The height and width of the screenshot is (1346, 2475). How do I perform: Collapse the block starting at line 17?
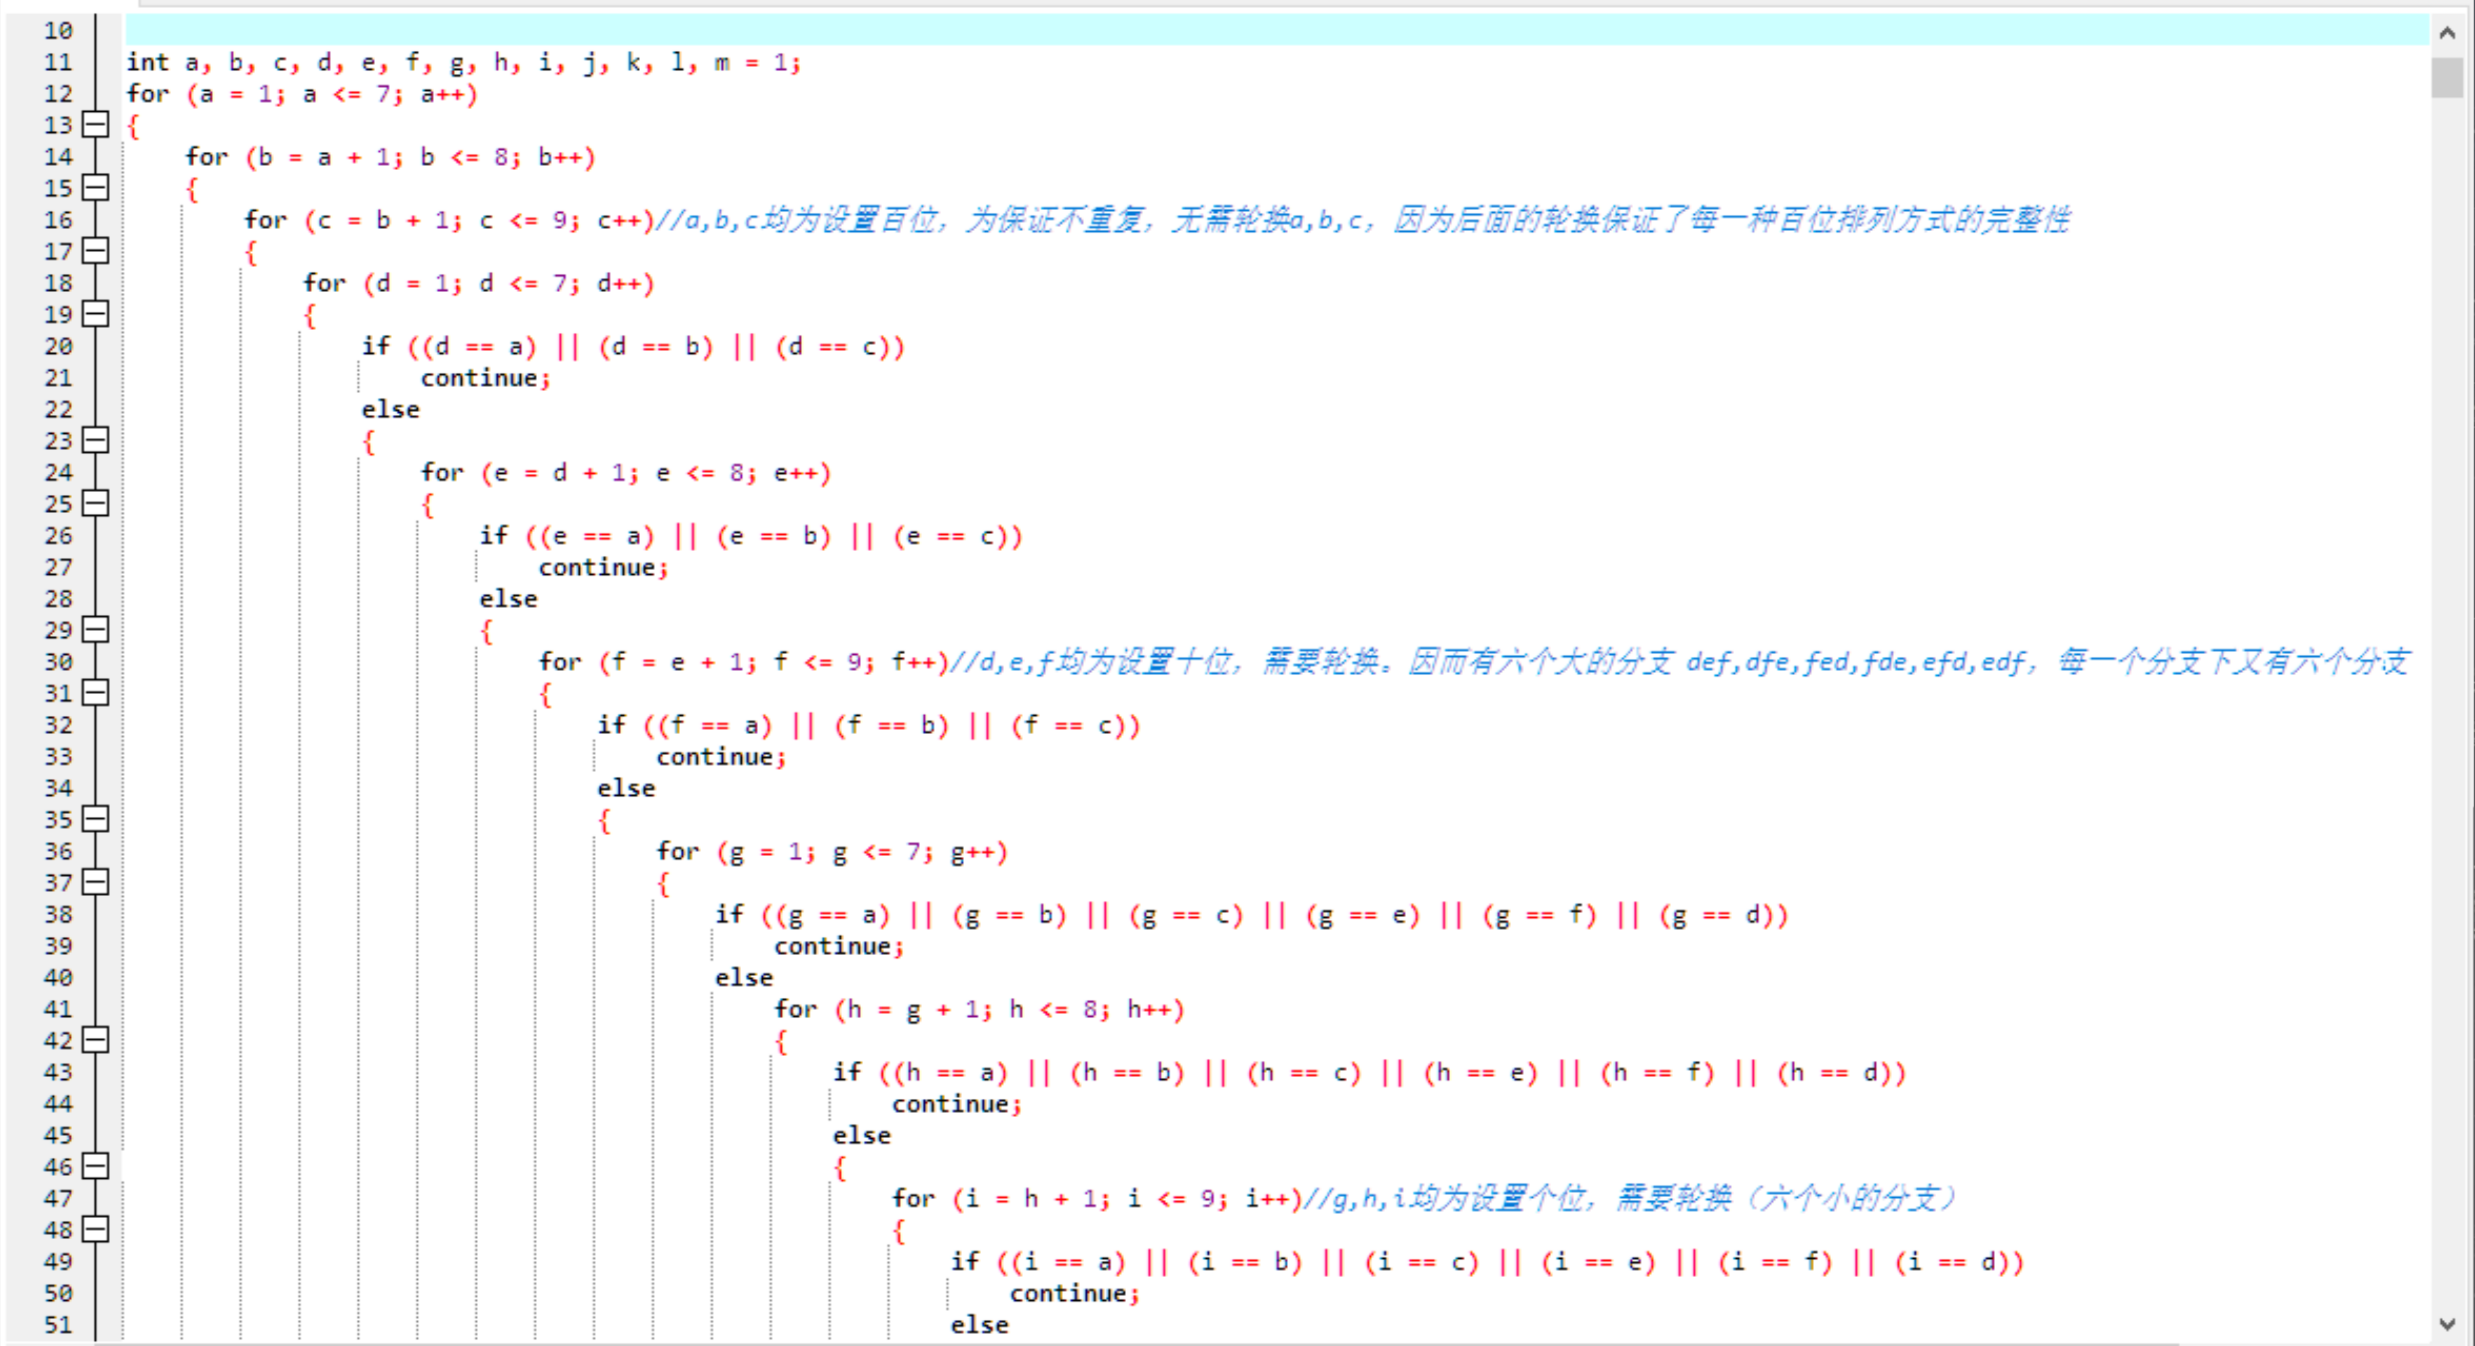click(x=93, y=252)
